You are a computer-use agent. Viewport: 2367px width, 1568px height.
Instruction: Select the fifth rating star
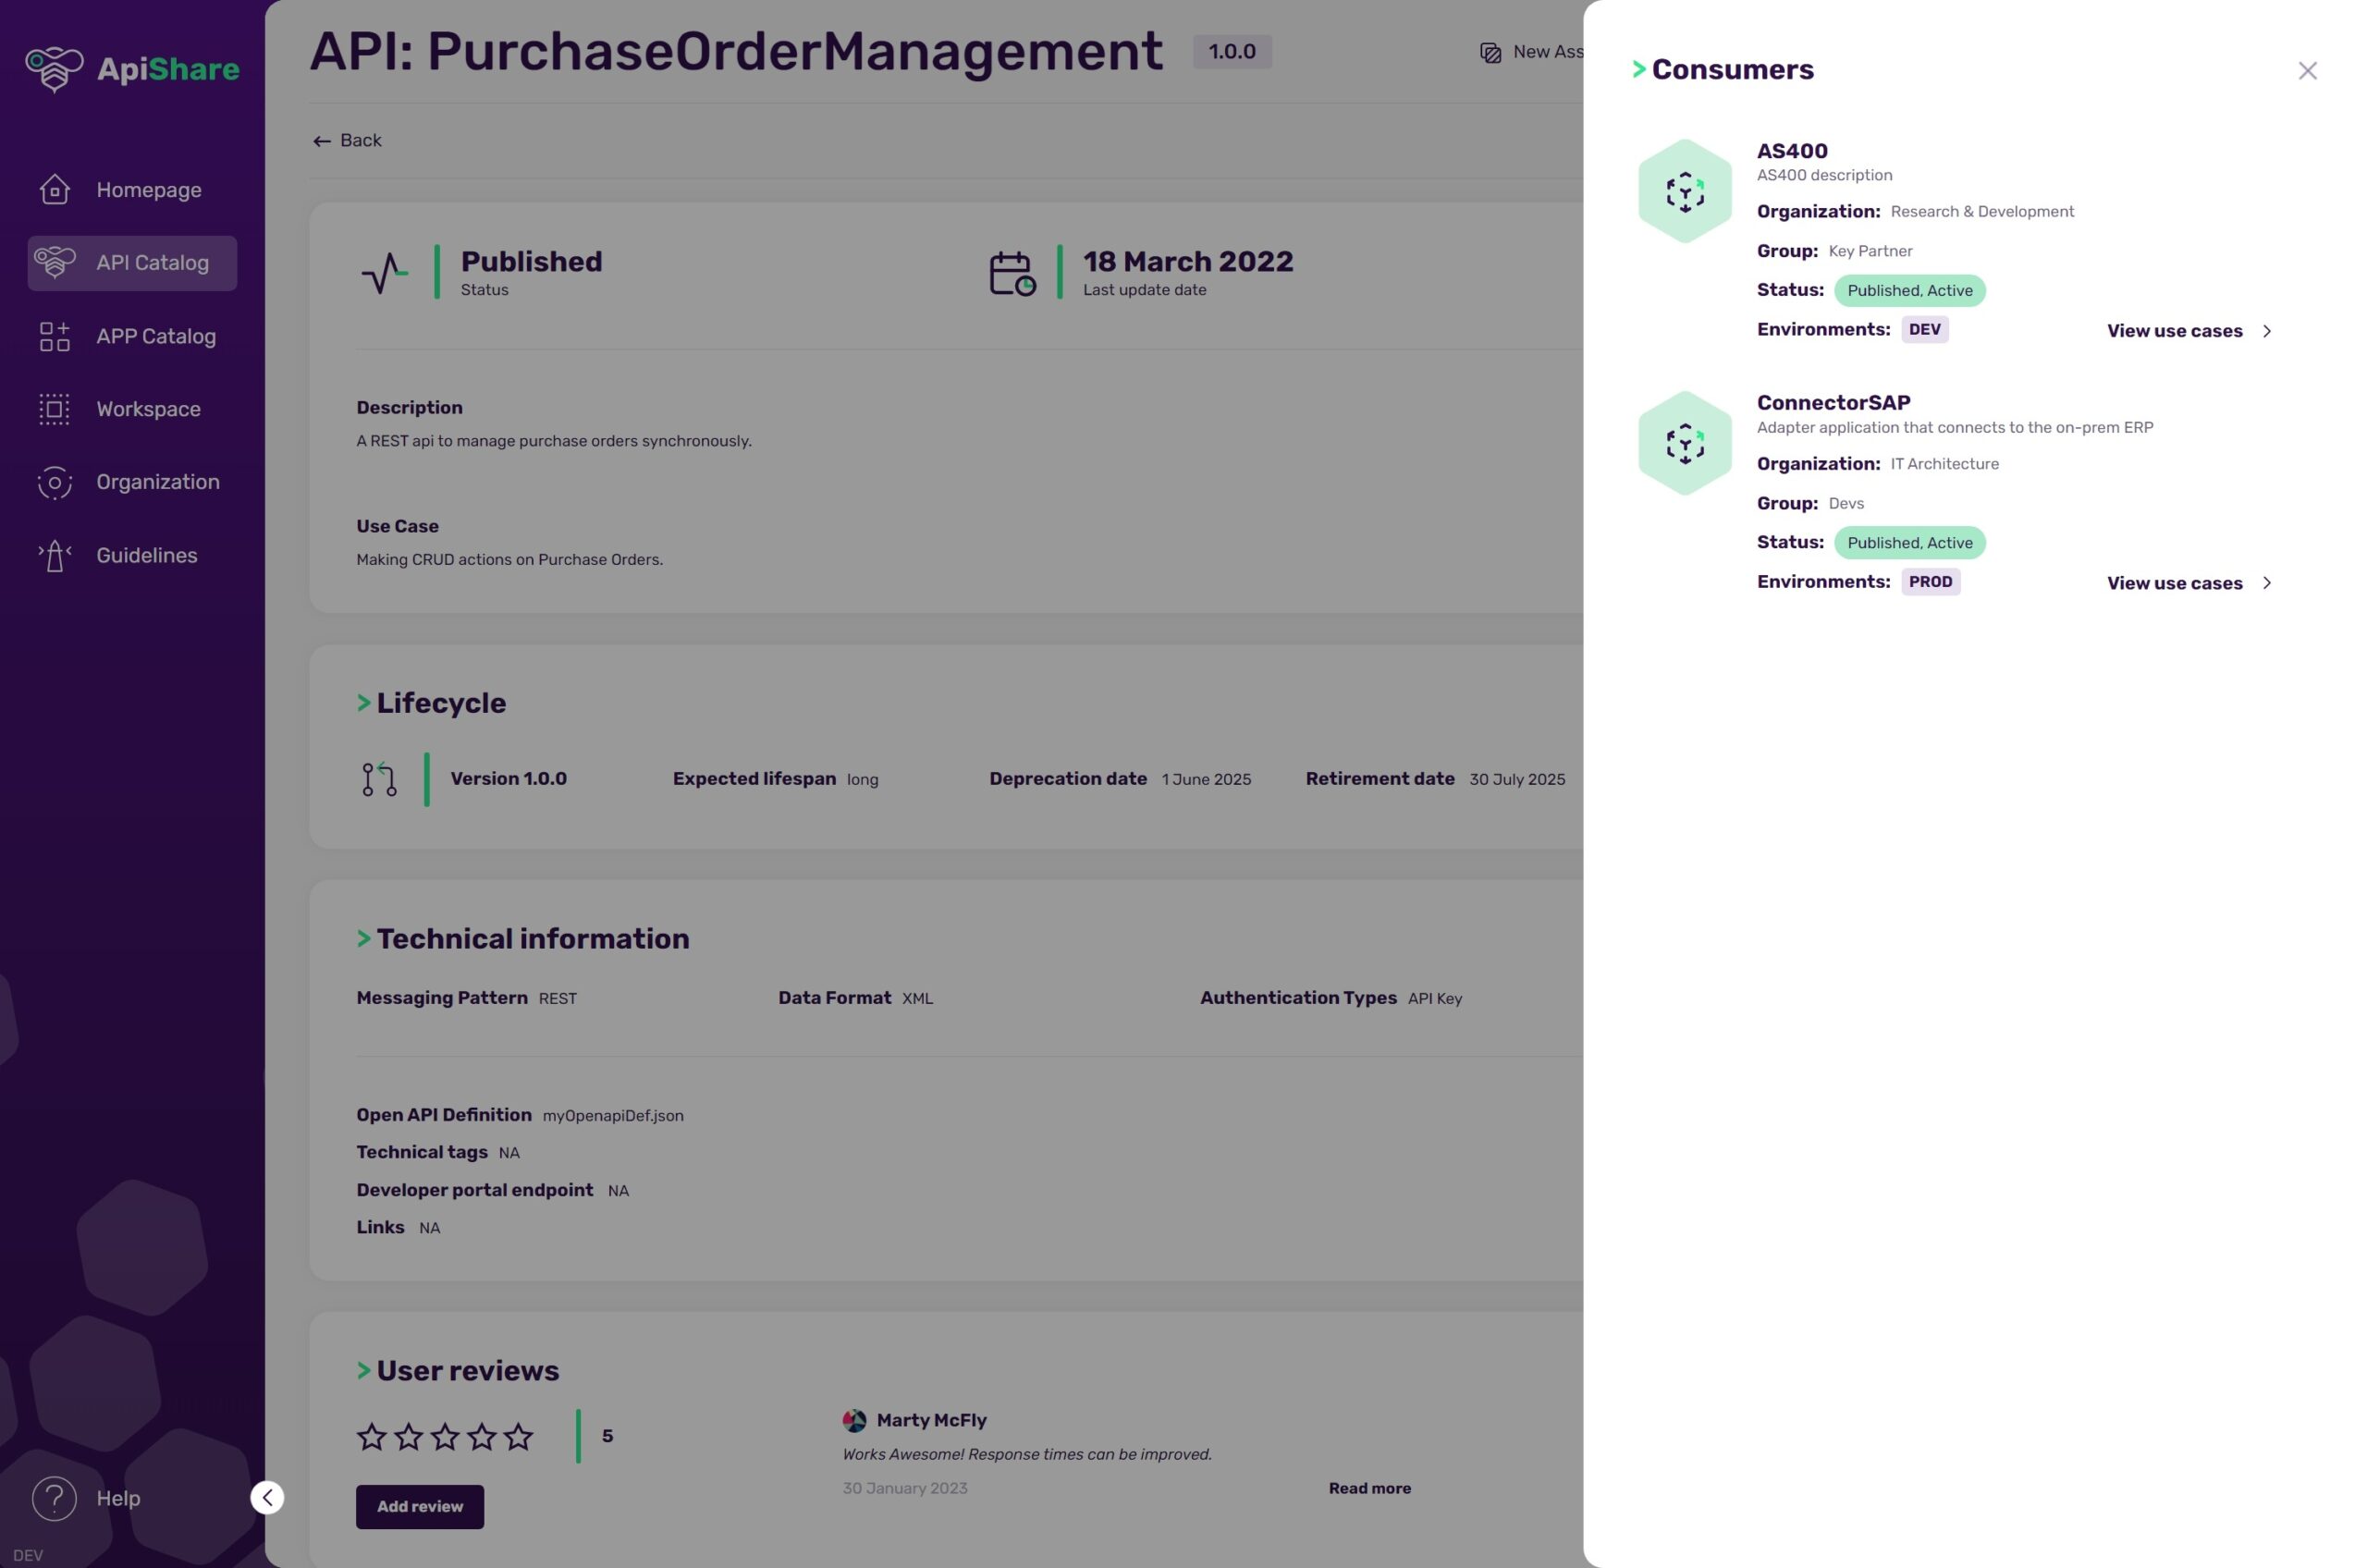tap(518, 1437)
